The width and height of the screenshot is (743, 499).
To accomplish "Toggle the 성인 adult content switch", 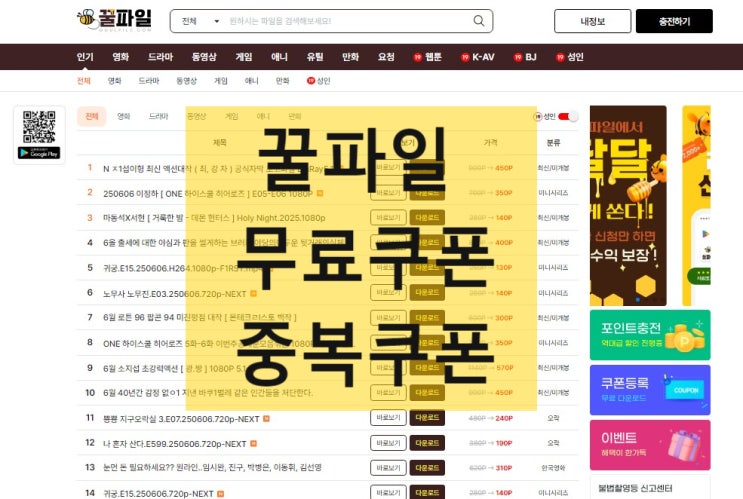I will pyautogui.click(x=568, y=117).
